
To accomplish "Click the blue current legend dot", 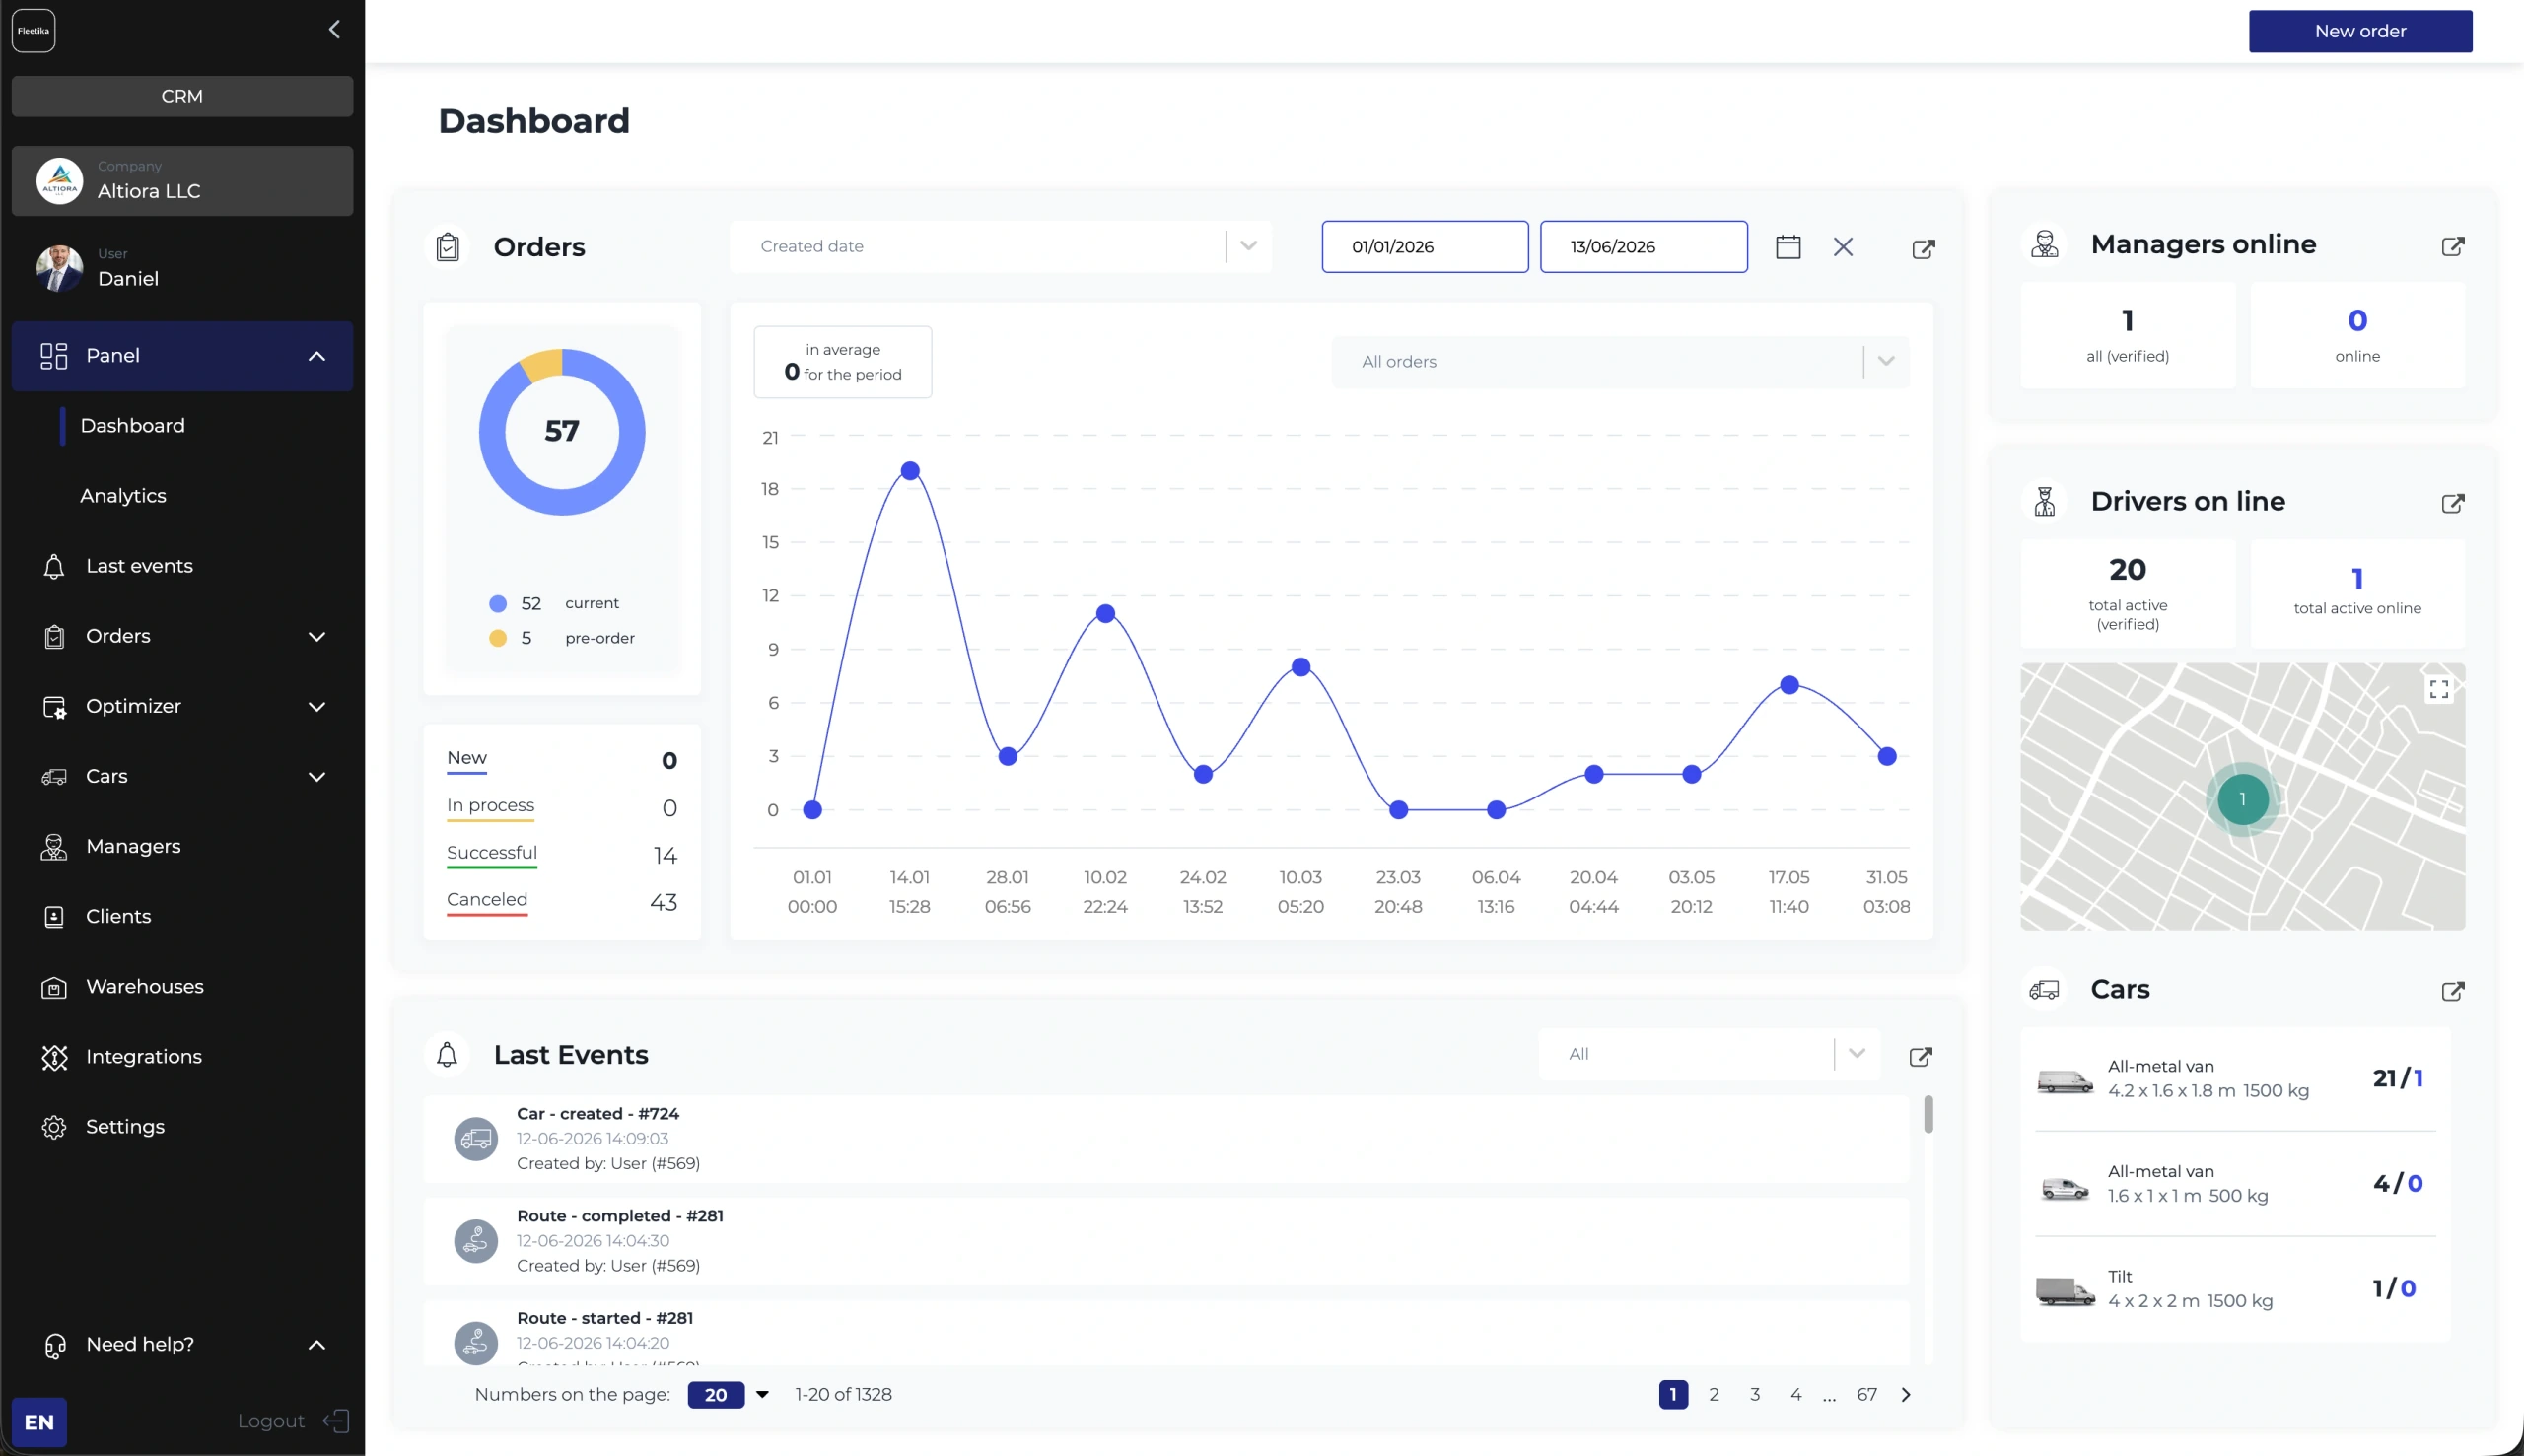I will [x=497, y=604].
